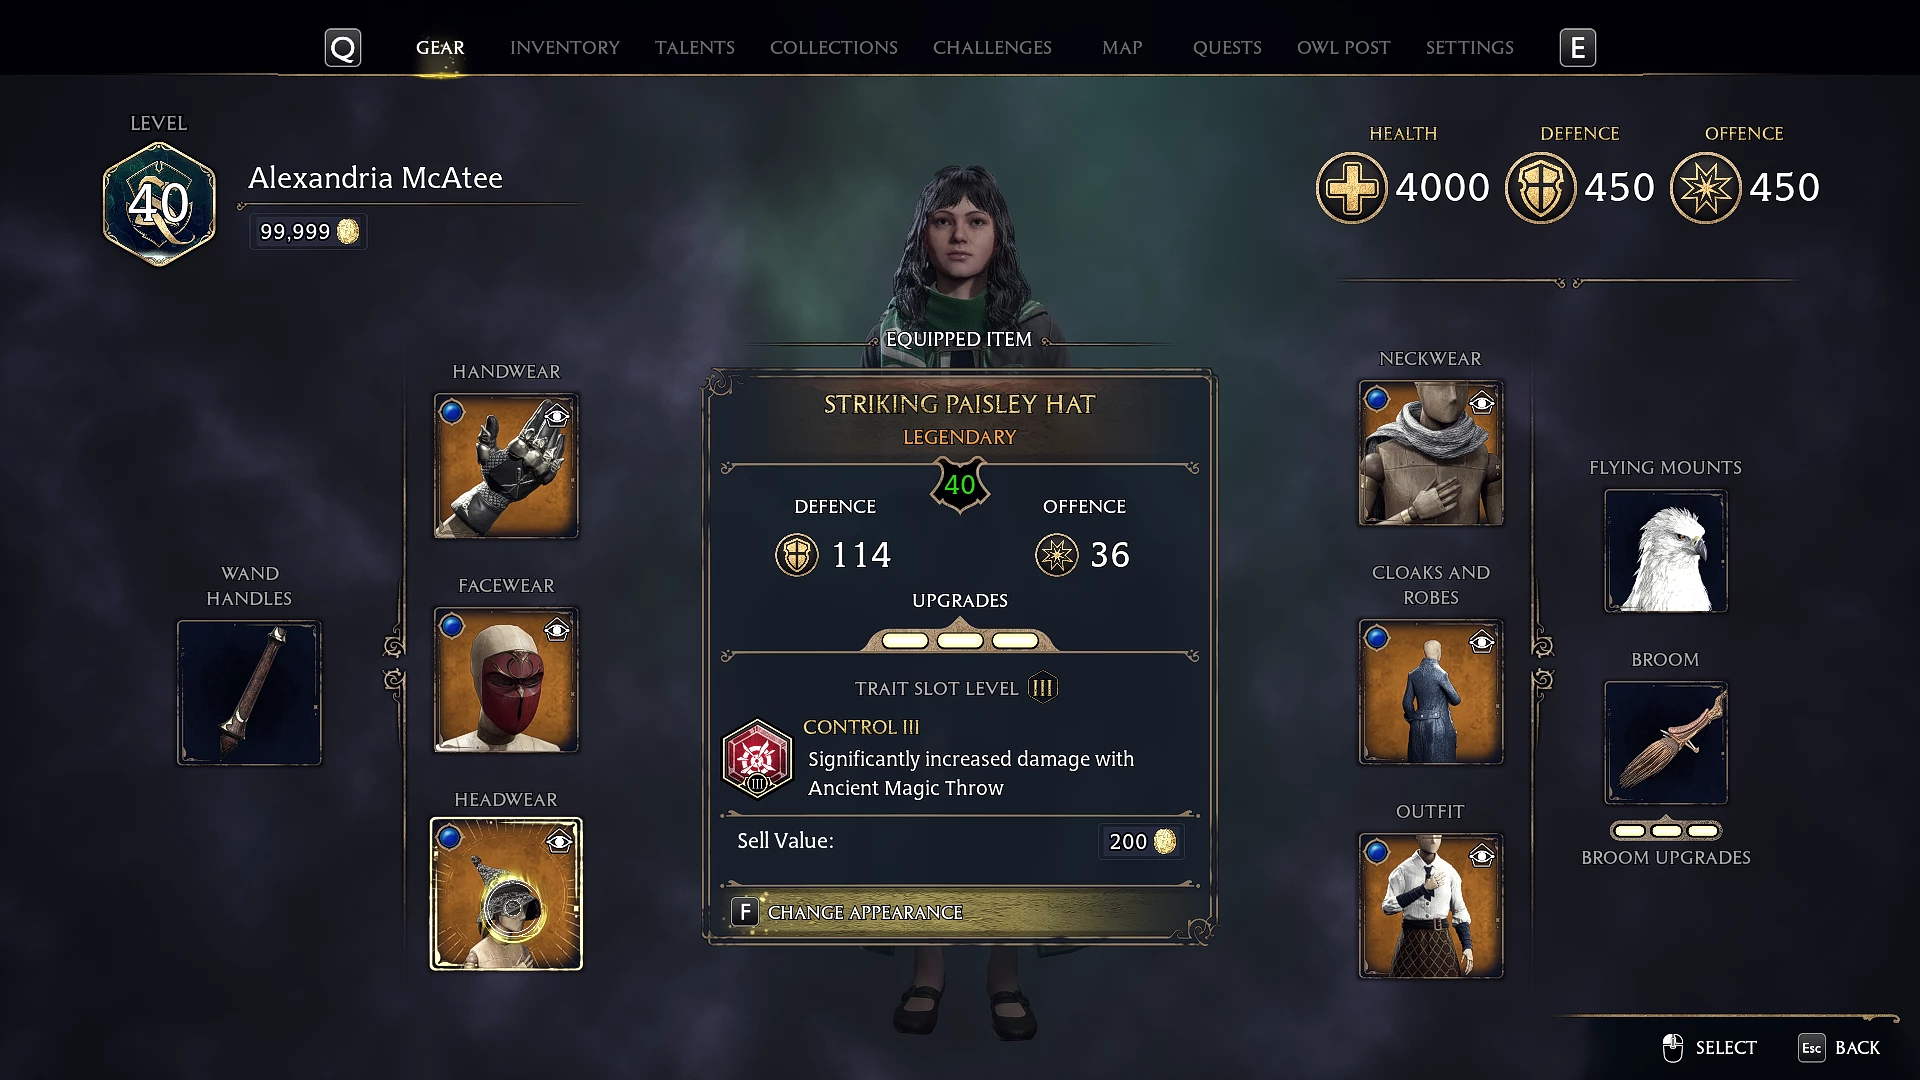Select the Handwear glove slot

[506, 466]
